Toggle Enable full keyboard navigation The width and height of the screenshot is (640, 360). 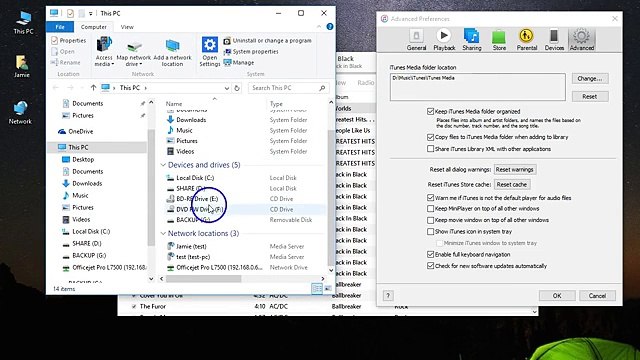(x=430, y=254)
